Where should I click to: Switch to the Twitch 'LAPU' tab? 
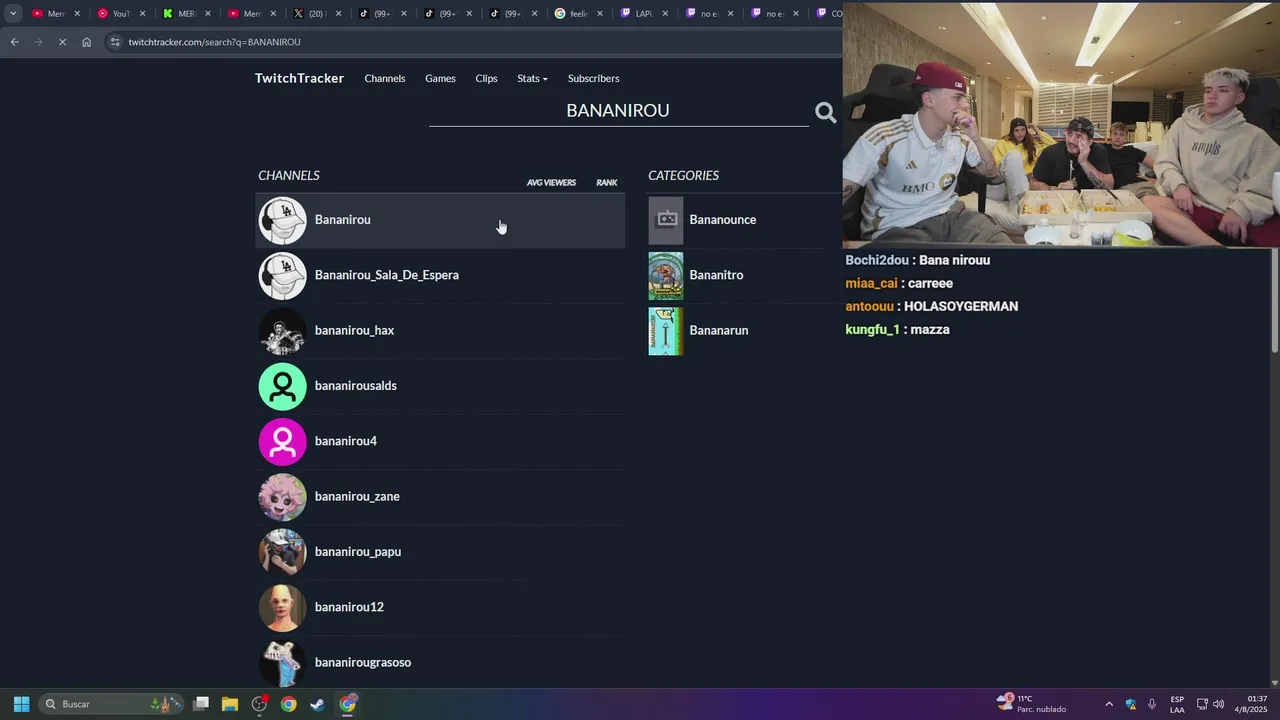643,14
